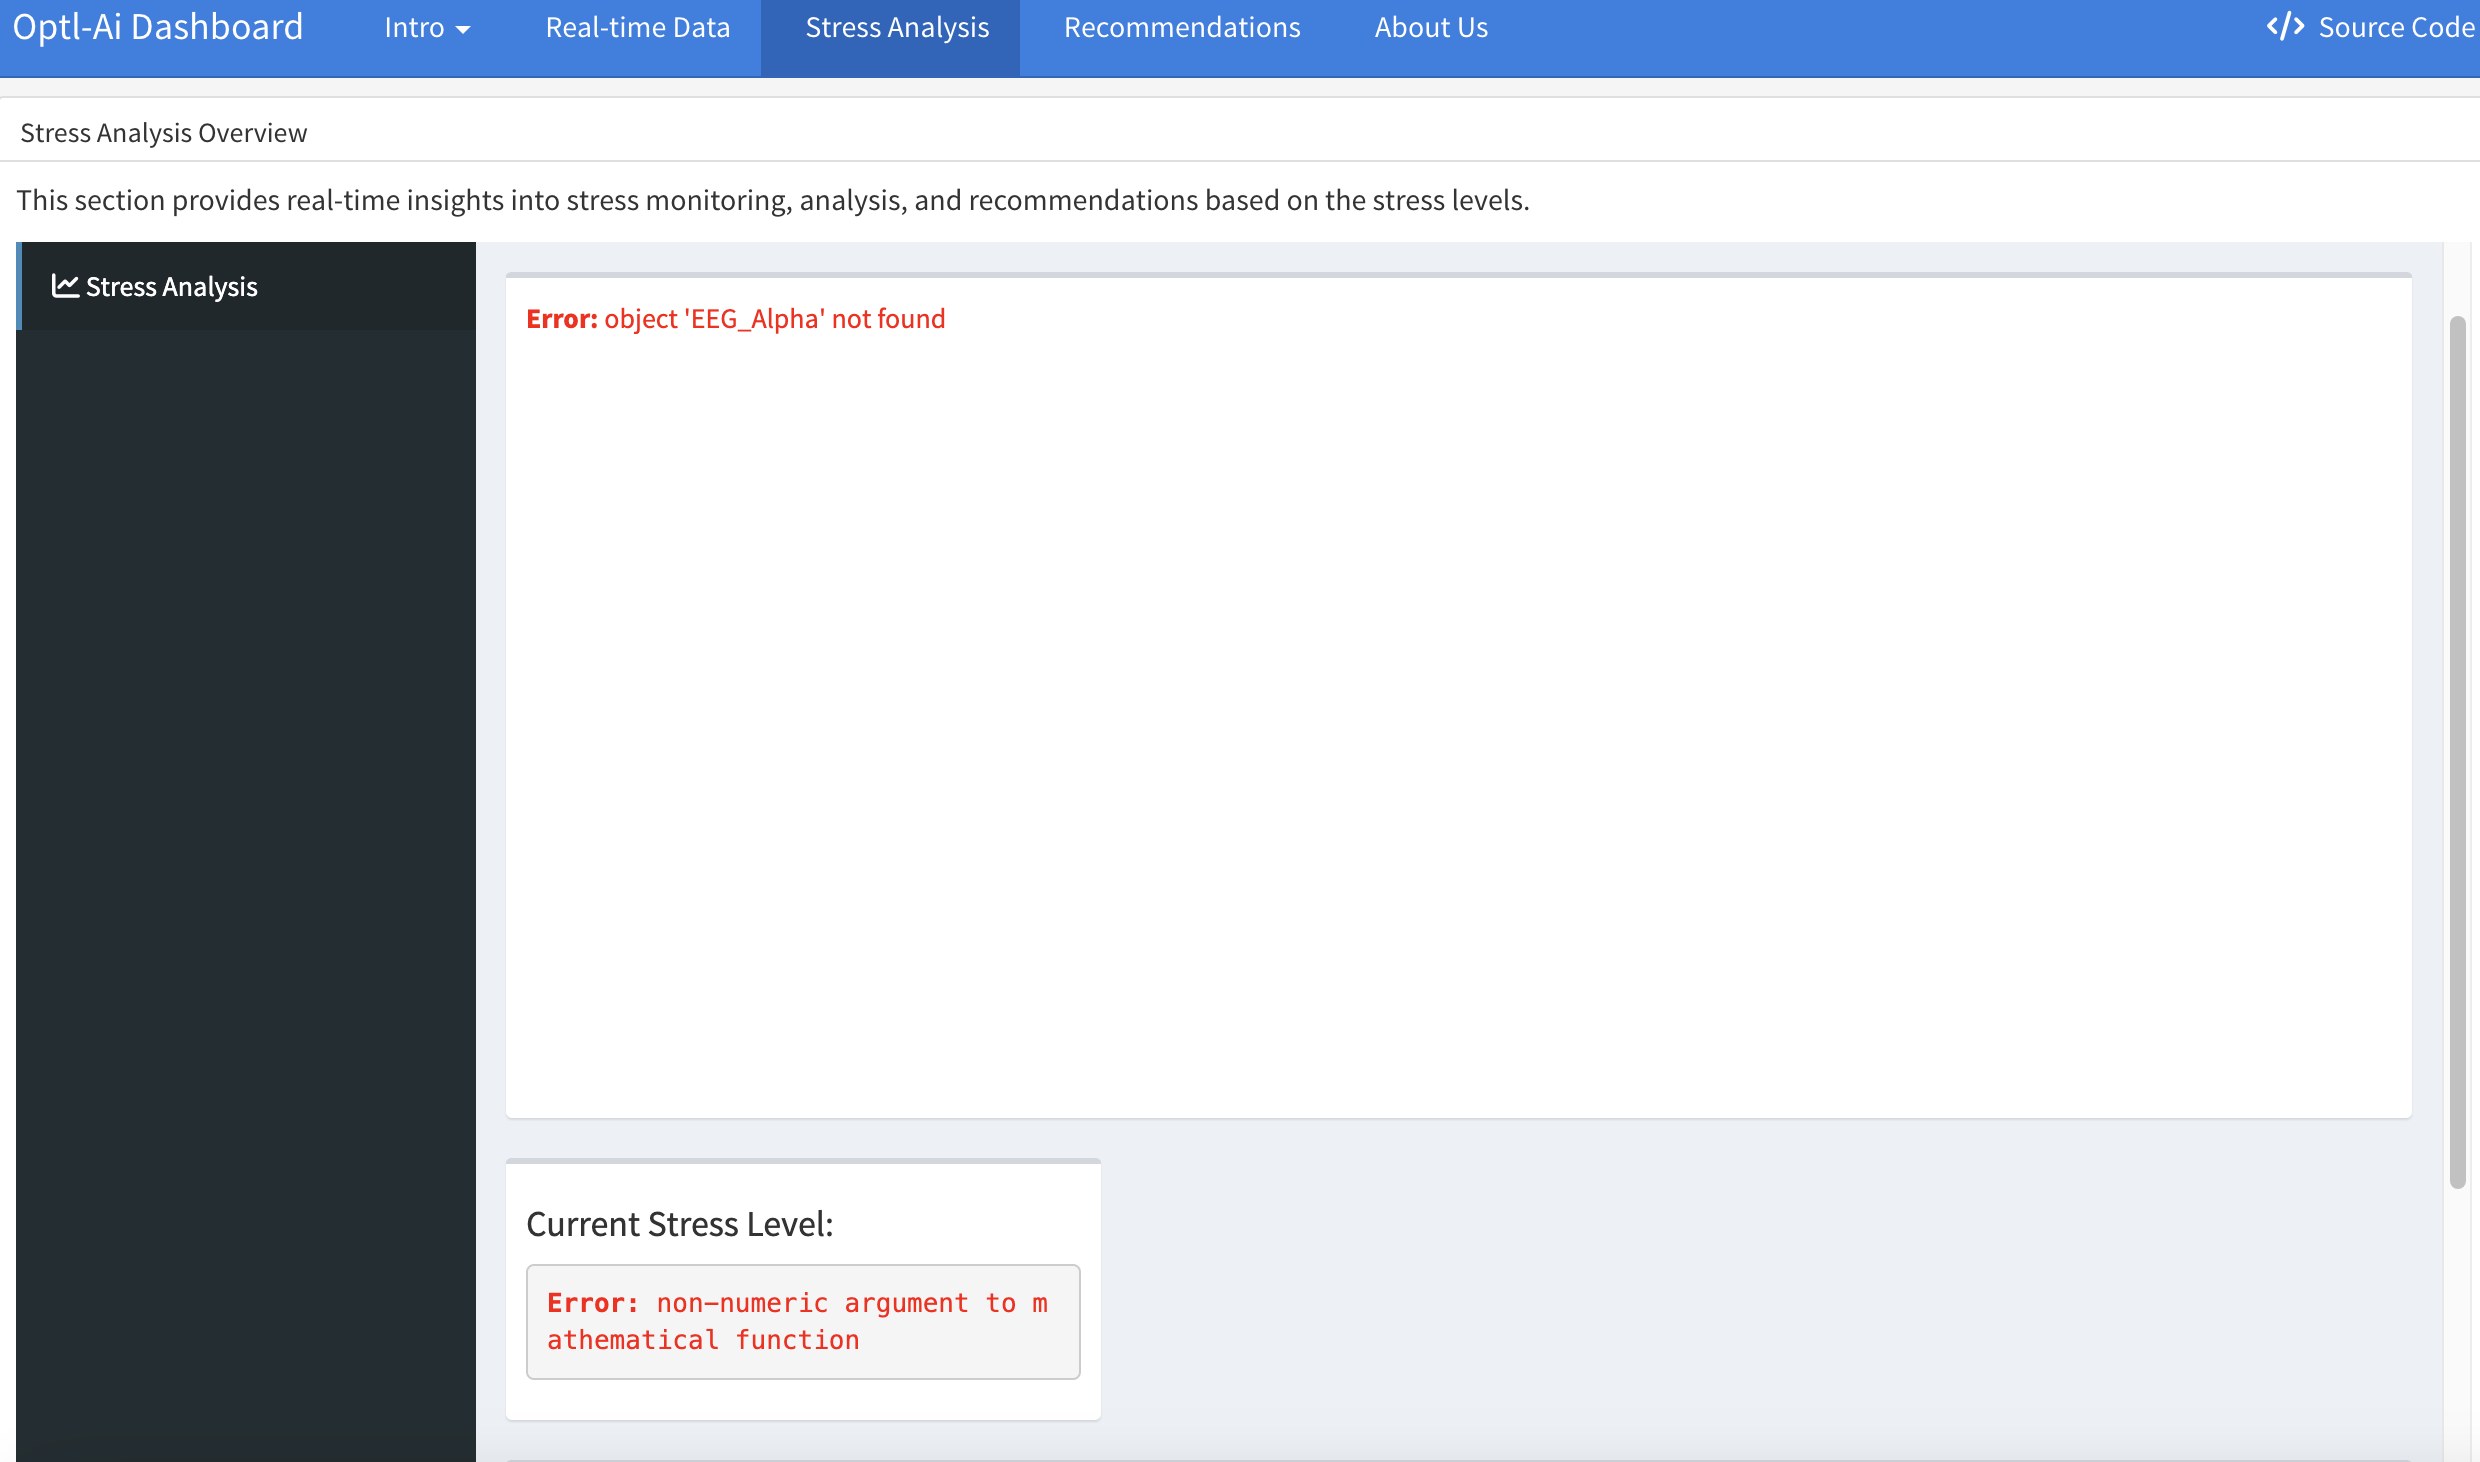Click the scrollbar track below the thumb

(2457, 1320)
